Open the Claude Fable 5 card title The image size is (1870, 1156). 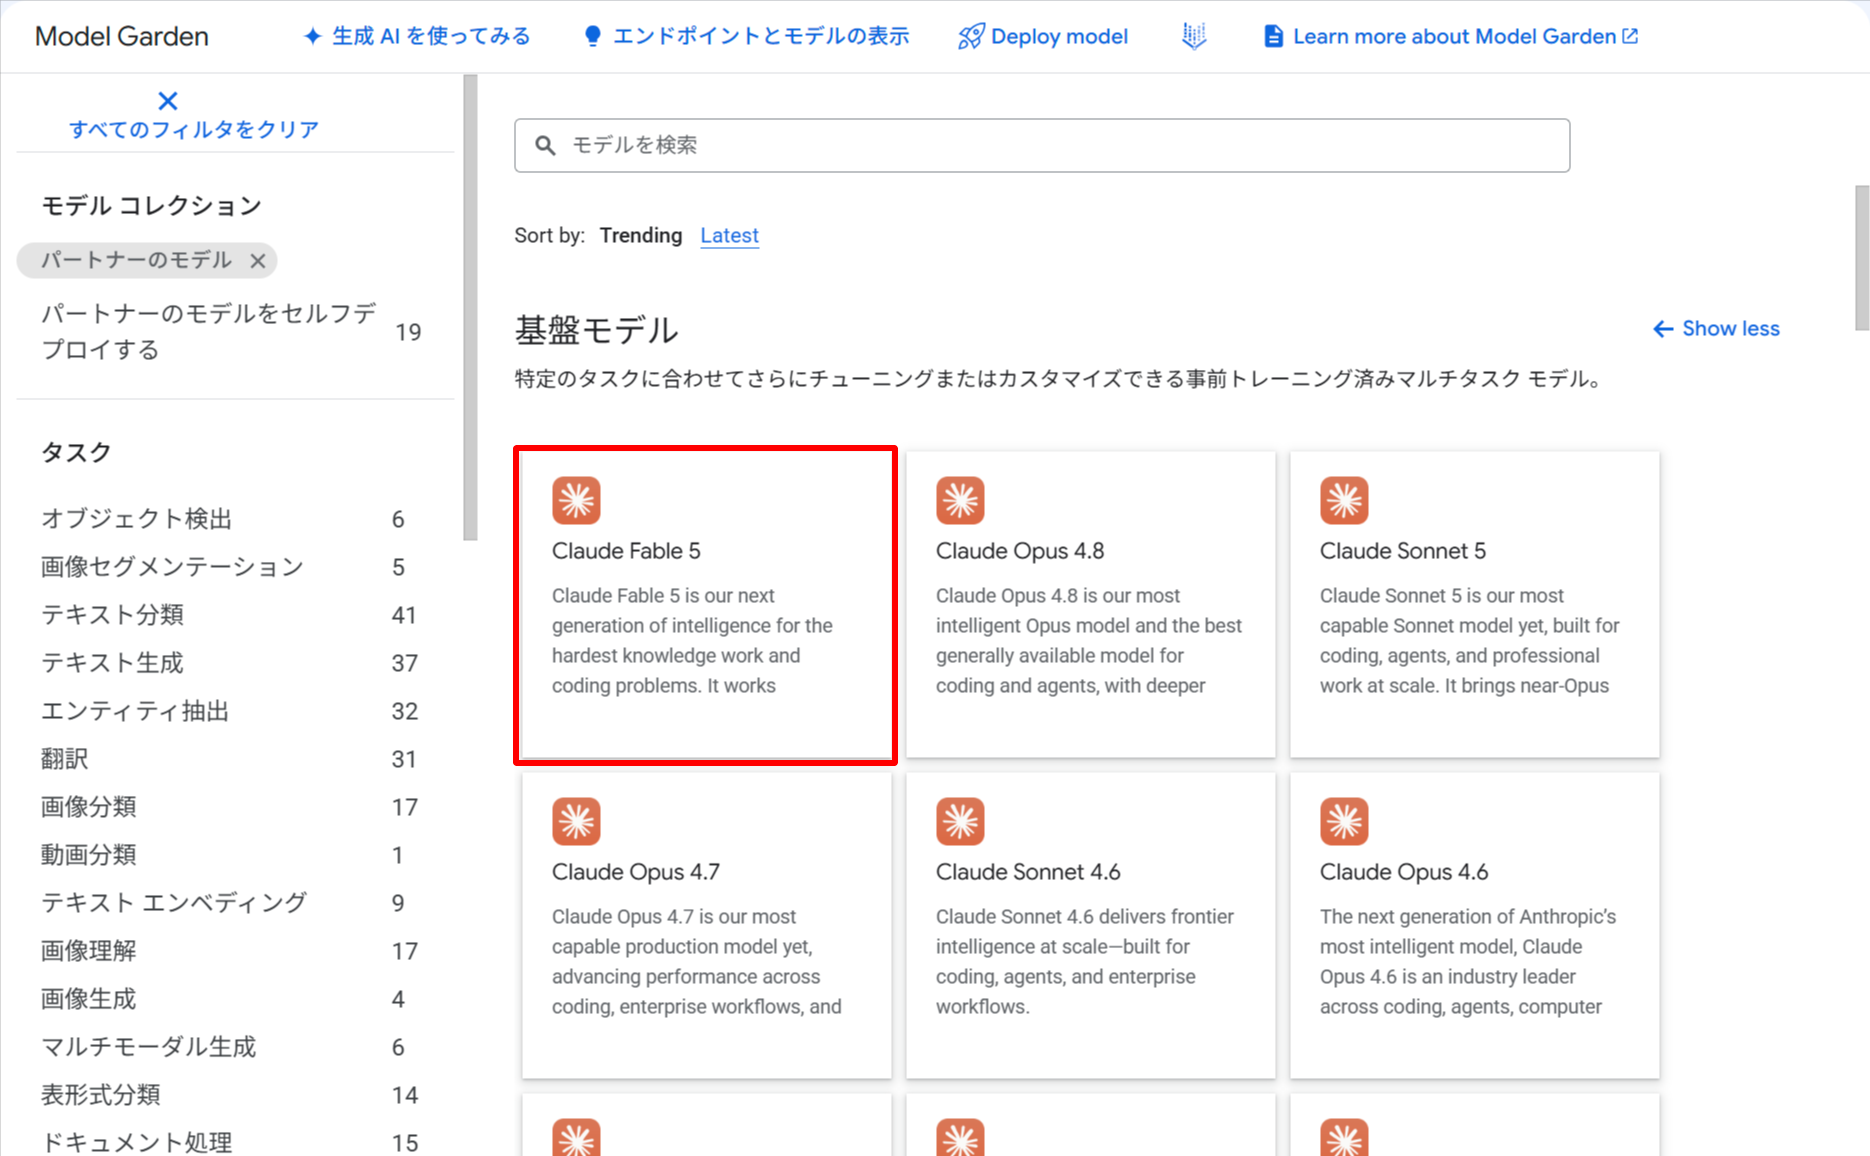[626, 551]
